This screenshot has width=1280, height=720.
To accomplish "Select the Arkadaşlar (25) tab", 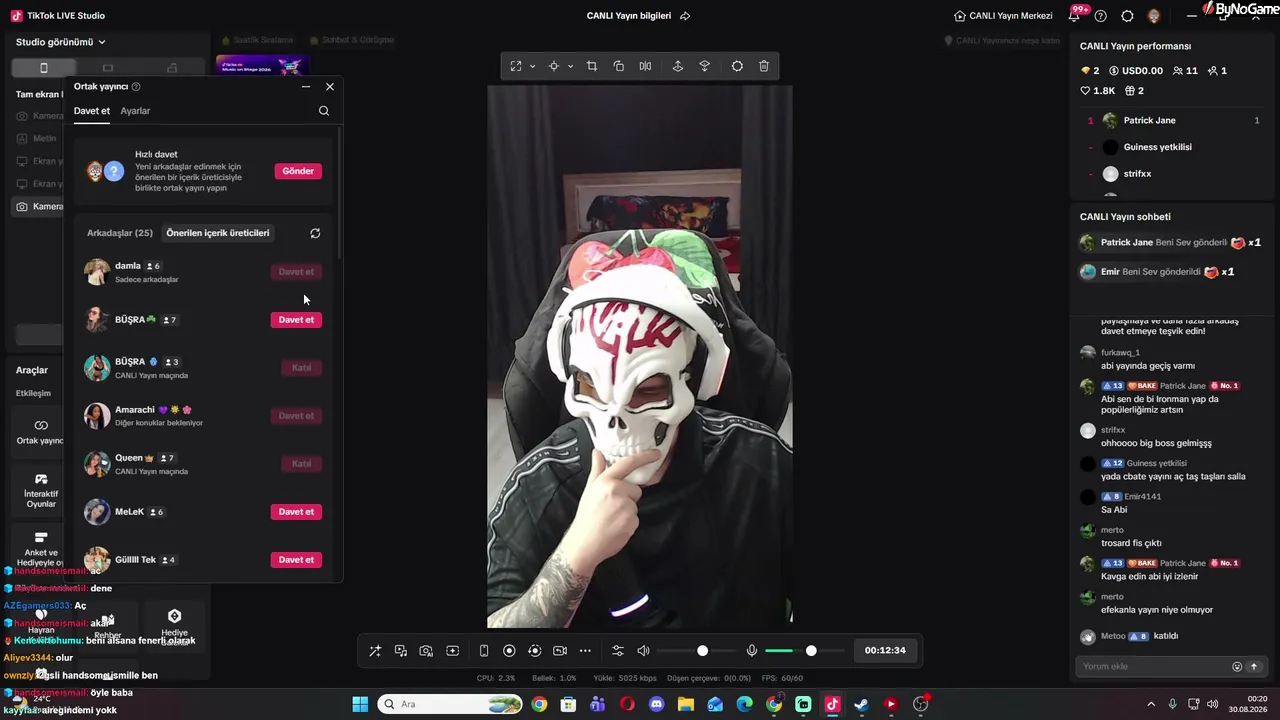I will (x=120, y=233).
